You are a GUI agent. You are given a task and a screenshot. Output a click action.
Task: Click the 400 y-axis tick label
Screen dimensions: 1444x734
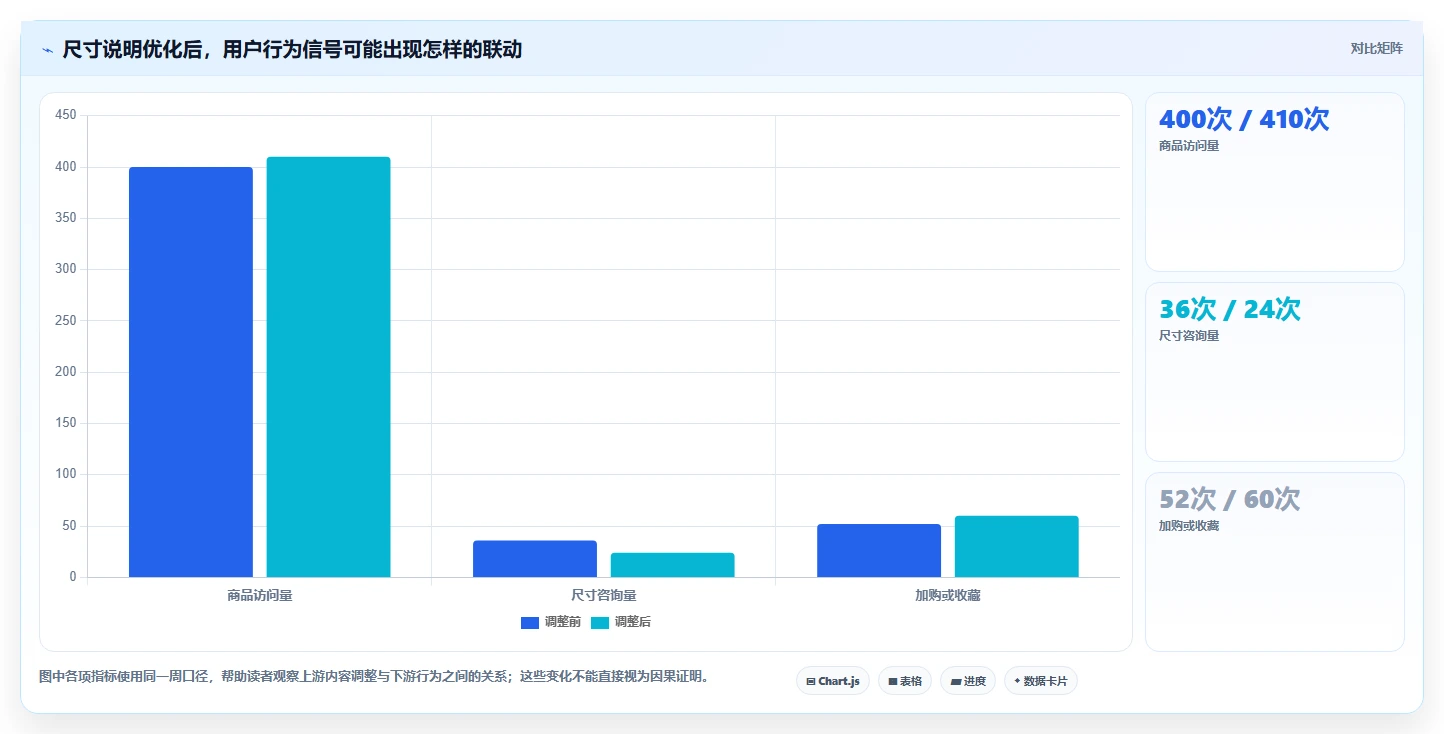click(x=66, y=167)
